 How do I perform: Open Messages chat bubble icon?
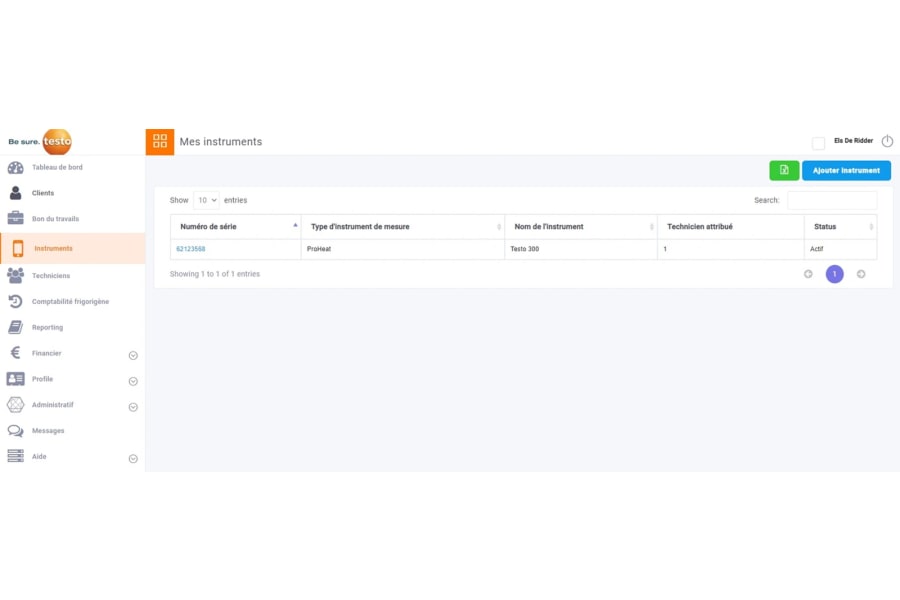pyautogui.click(x=15, y=431)
